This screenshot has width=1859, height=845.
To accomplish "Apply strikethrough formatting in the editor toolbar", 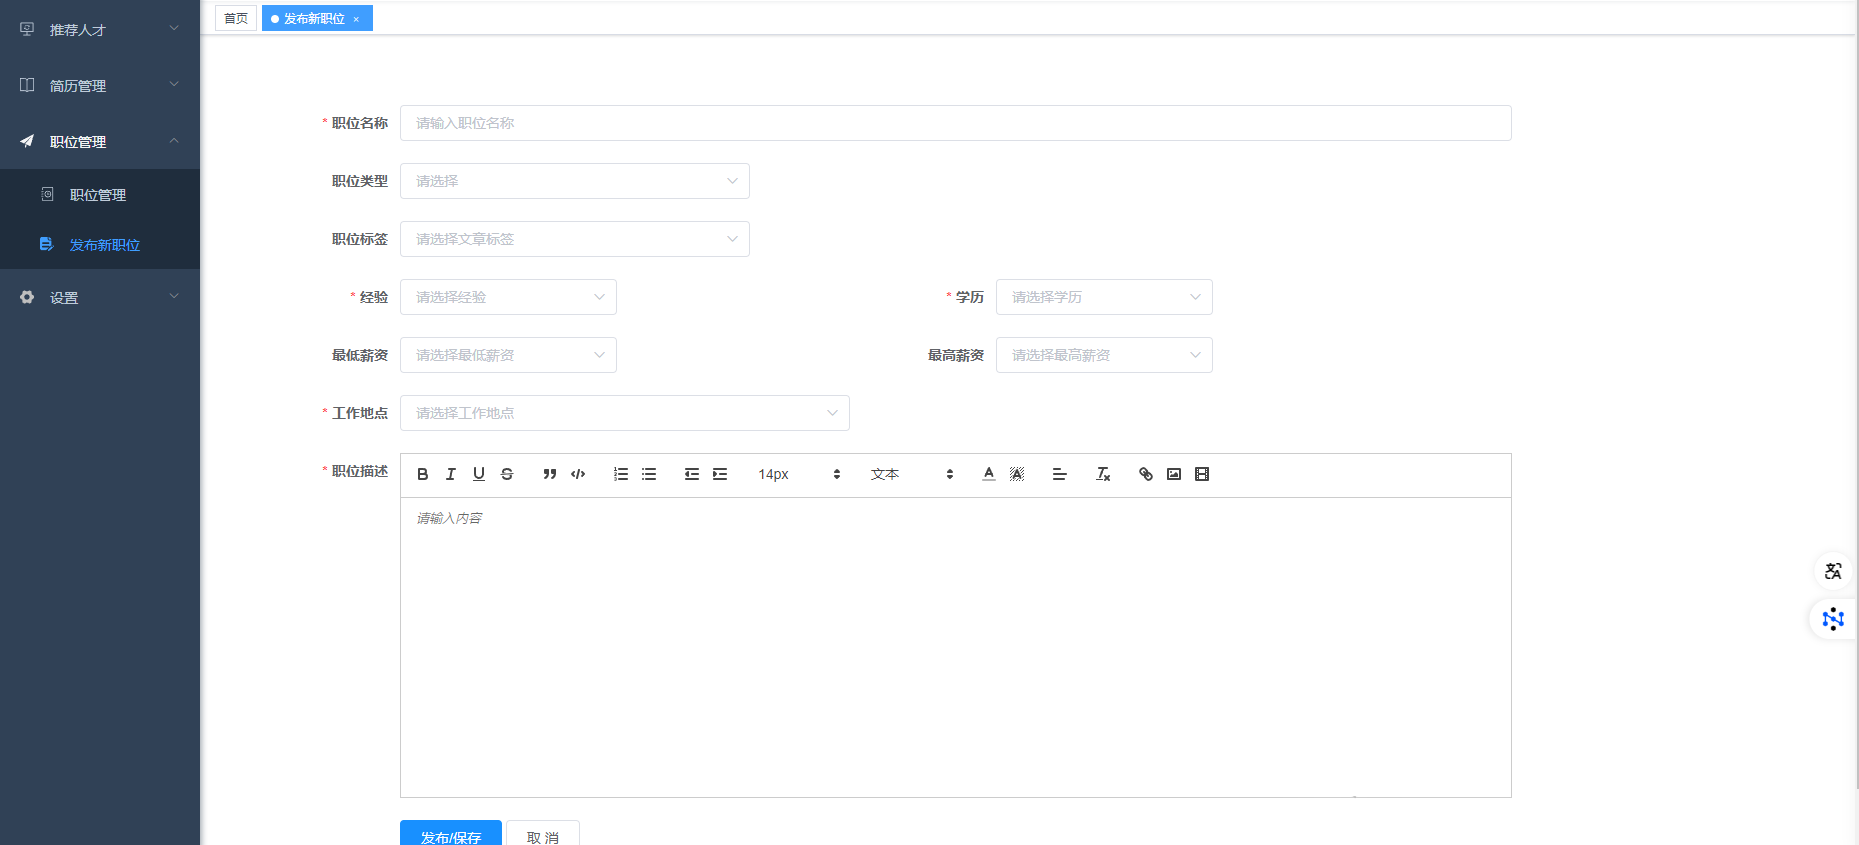I will pyautogui.click(x=507, y=474).
